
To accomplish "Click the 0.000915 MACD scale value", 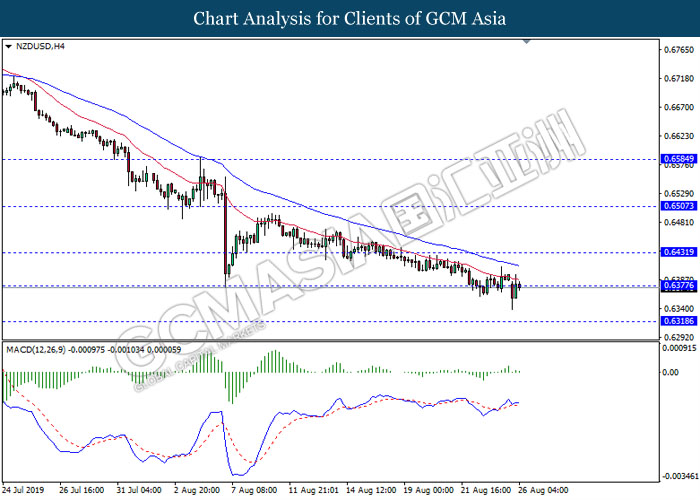I will click(x=679, y=348).
